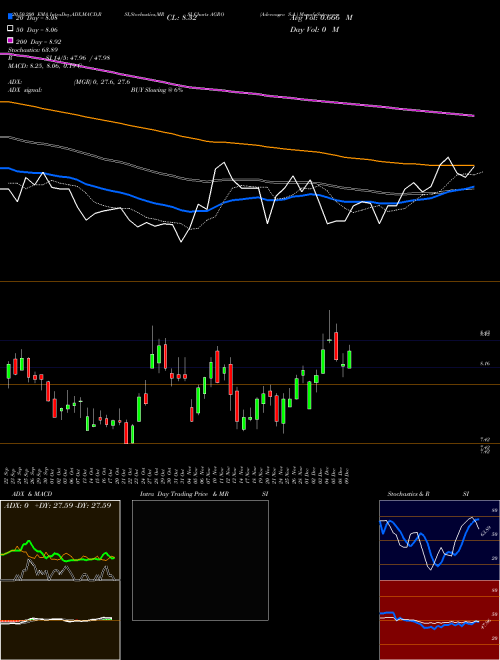Click the 8.16 price axis label
The width and height of the screenshot is (500, 660).
coord(484,363)
